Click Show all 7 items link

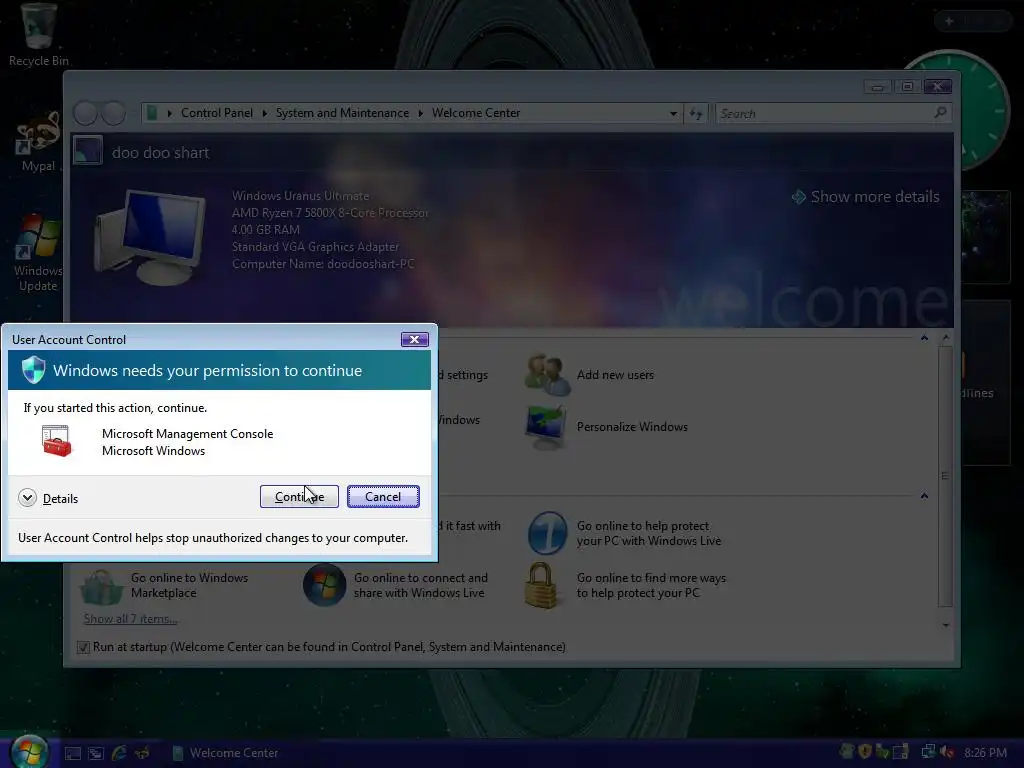(x=131, y=618)
